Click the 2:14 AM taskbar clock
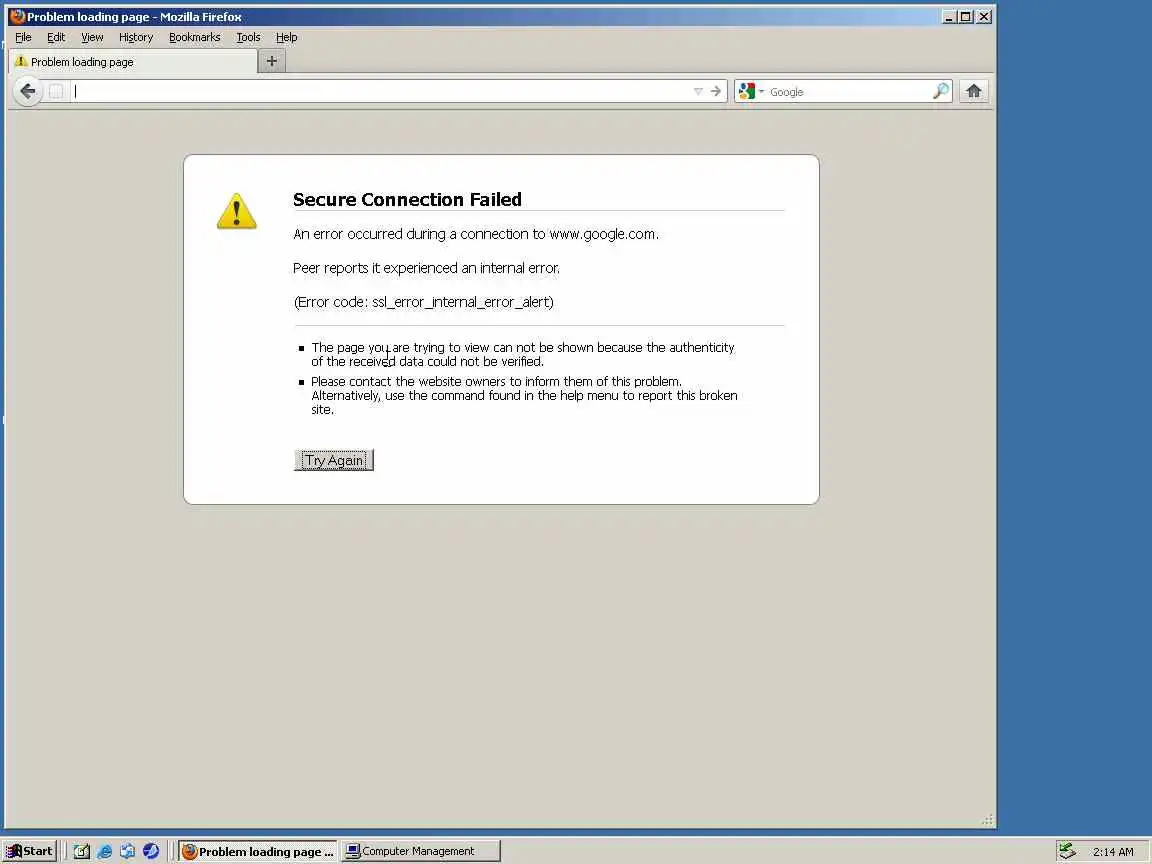 coord(1112,852)
